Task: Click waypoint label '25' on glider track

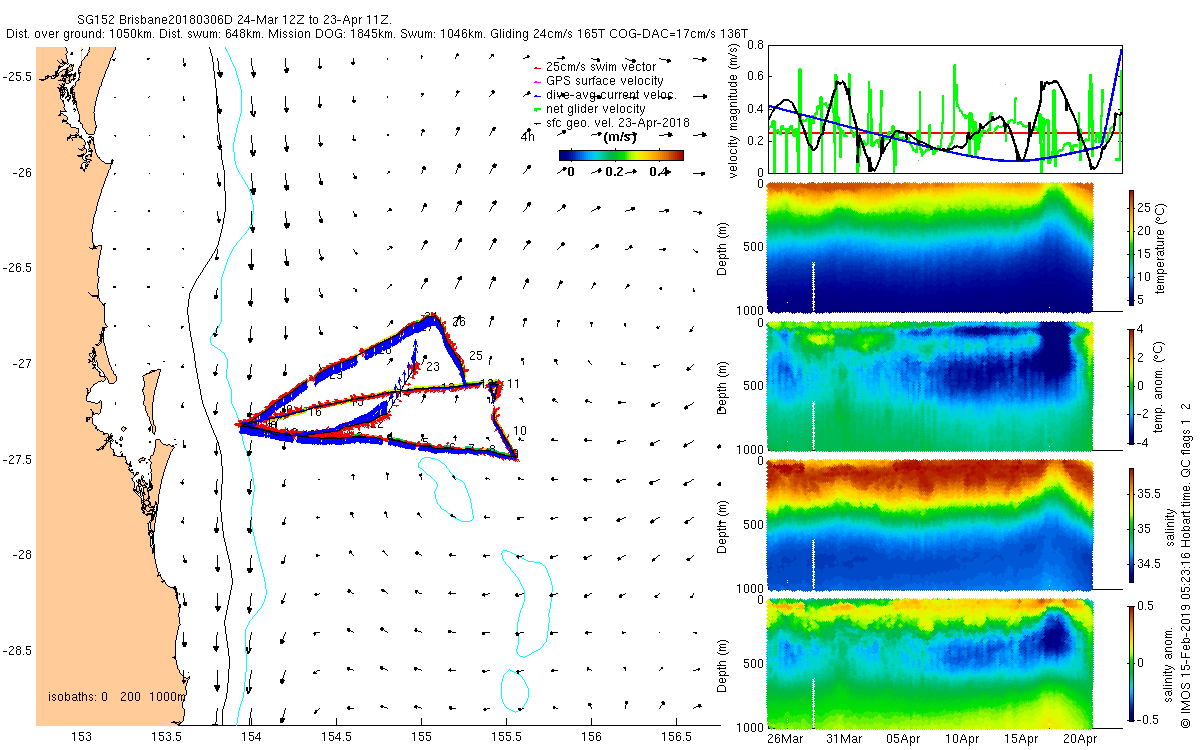Action: tap(476, 356)
